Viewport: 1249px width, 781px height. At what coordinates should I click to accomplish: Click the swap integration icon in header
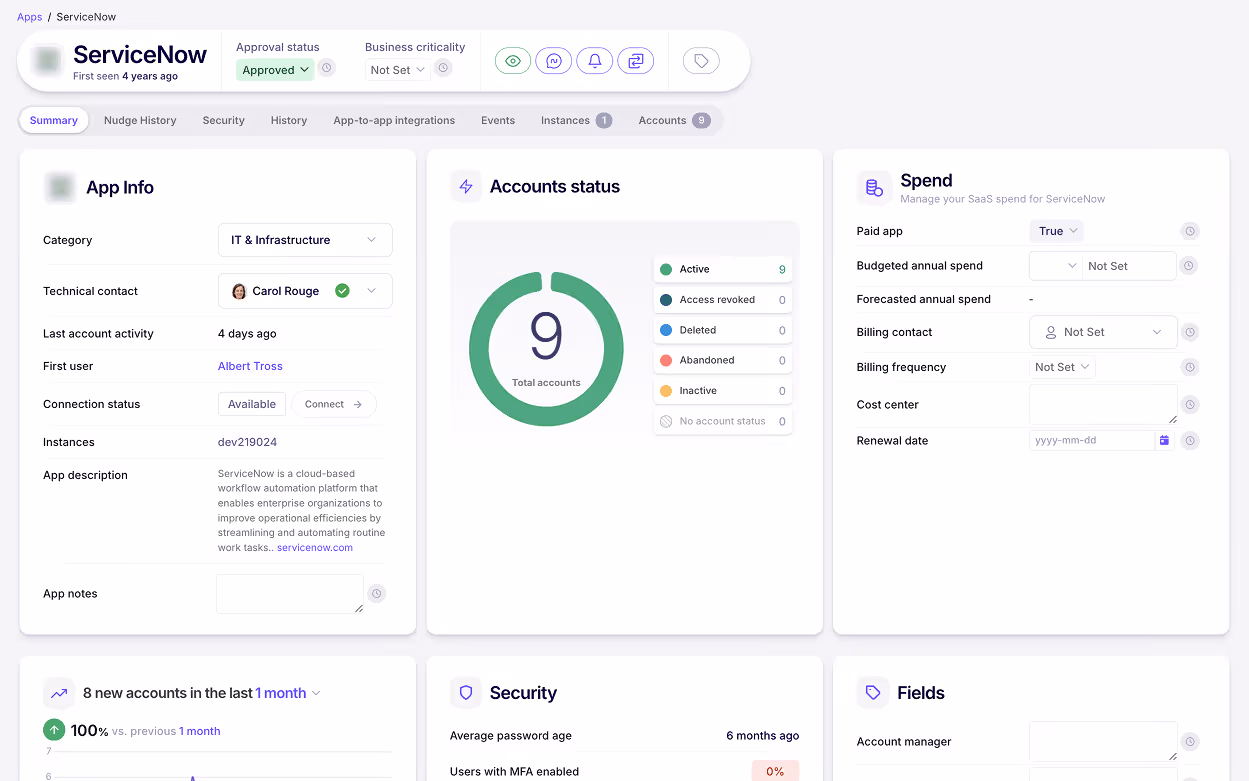pos(635,61)
